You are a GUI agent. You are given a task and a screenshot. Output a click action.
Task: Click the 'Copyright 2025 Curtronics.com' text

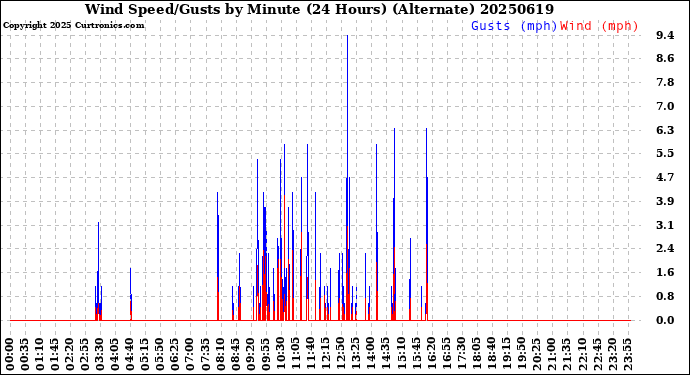(x=73, y=26)
